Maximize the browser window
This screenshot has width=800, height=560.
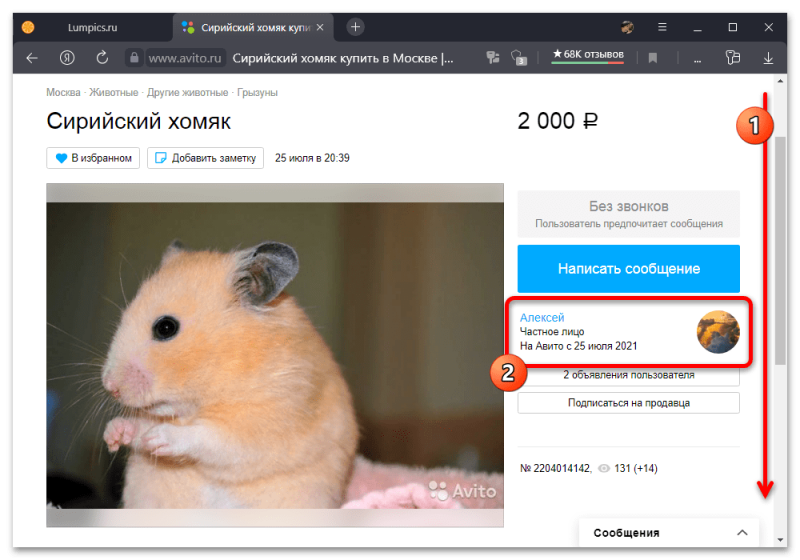coord(733,27)
